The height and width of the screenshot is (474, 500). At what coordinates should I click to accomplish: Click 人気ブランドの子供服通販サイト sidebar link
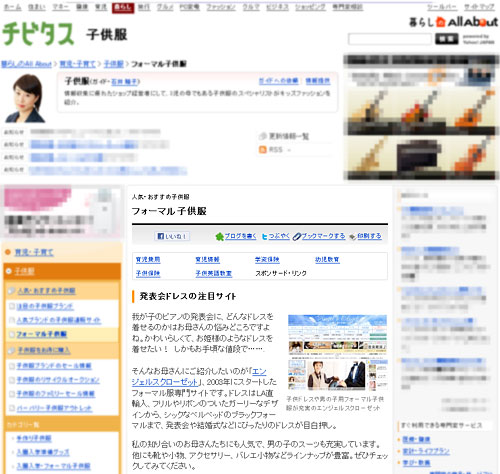pos(59,320)
